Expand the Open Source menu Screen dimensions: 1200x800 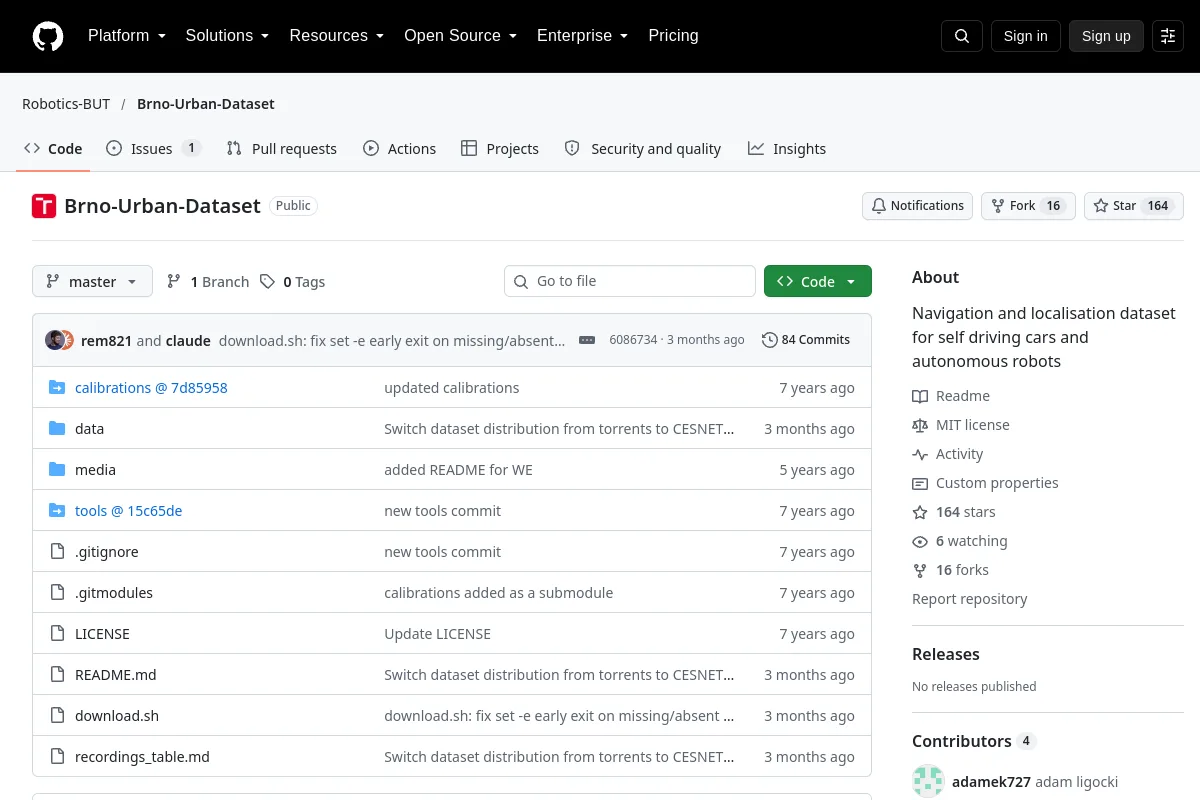point(460,36)
